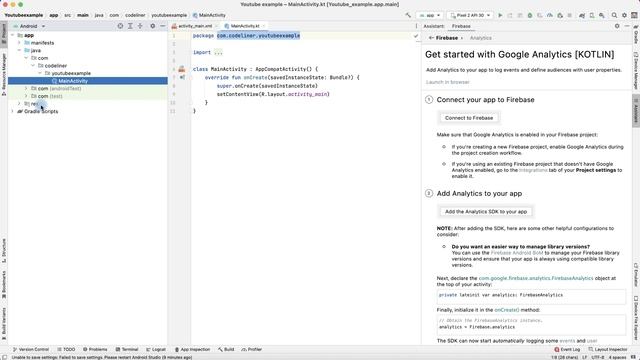This screenshot has height=360, width=640.
Task: Open the Gradle side tab on the right edge
Action: pyautogui.click(x=636, y=34)
